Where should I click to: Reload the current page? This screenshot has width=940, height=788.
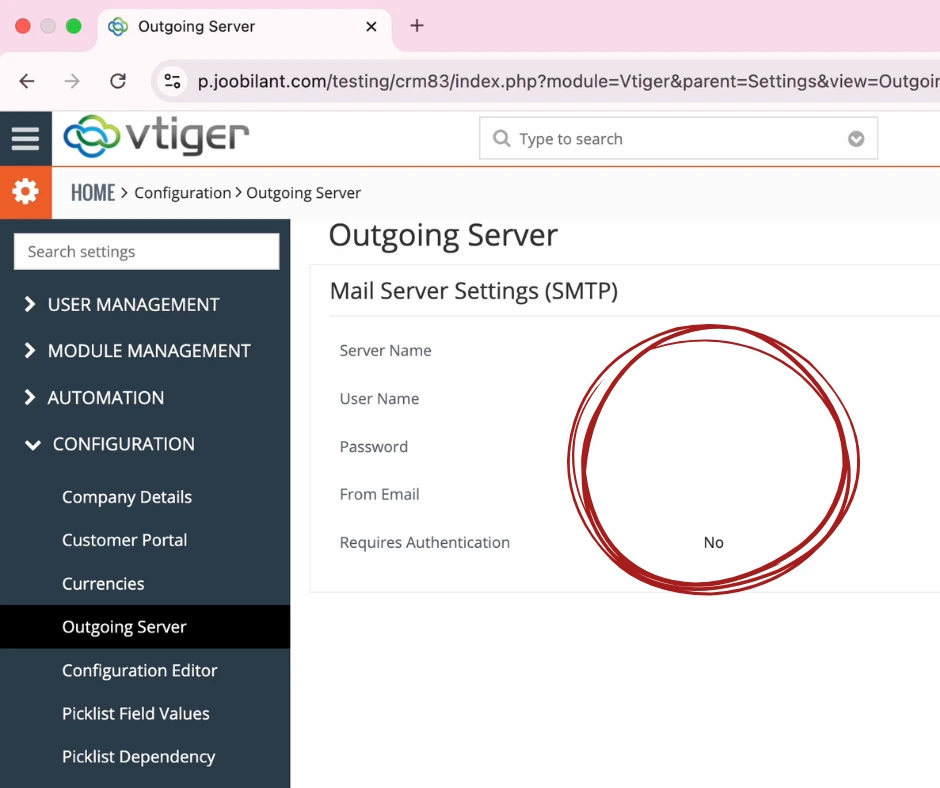pyautogui.click(x=118, y=81)
